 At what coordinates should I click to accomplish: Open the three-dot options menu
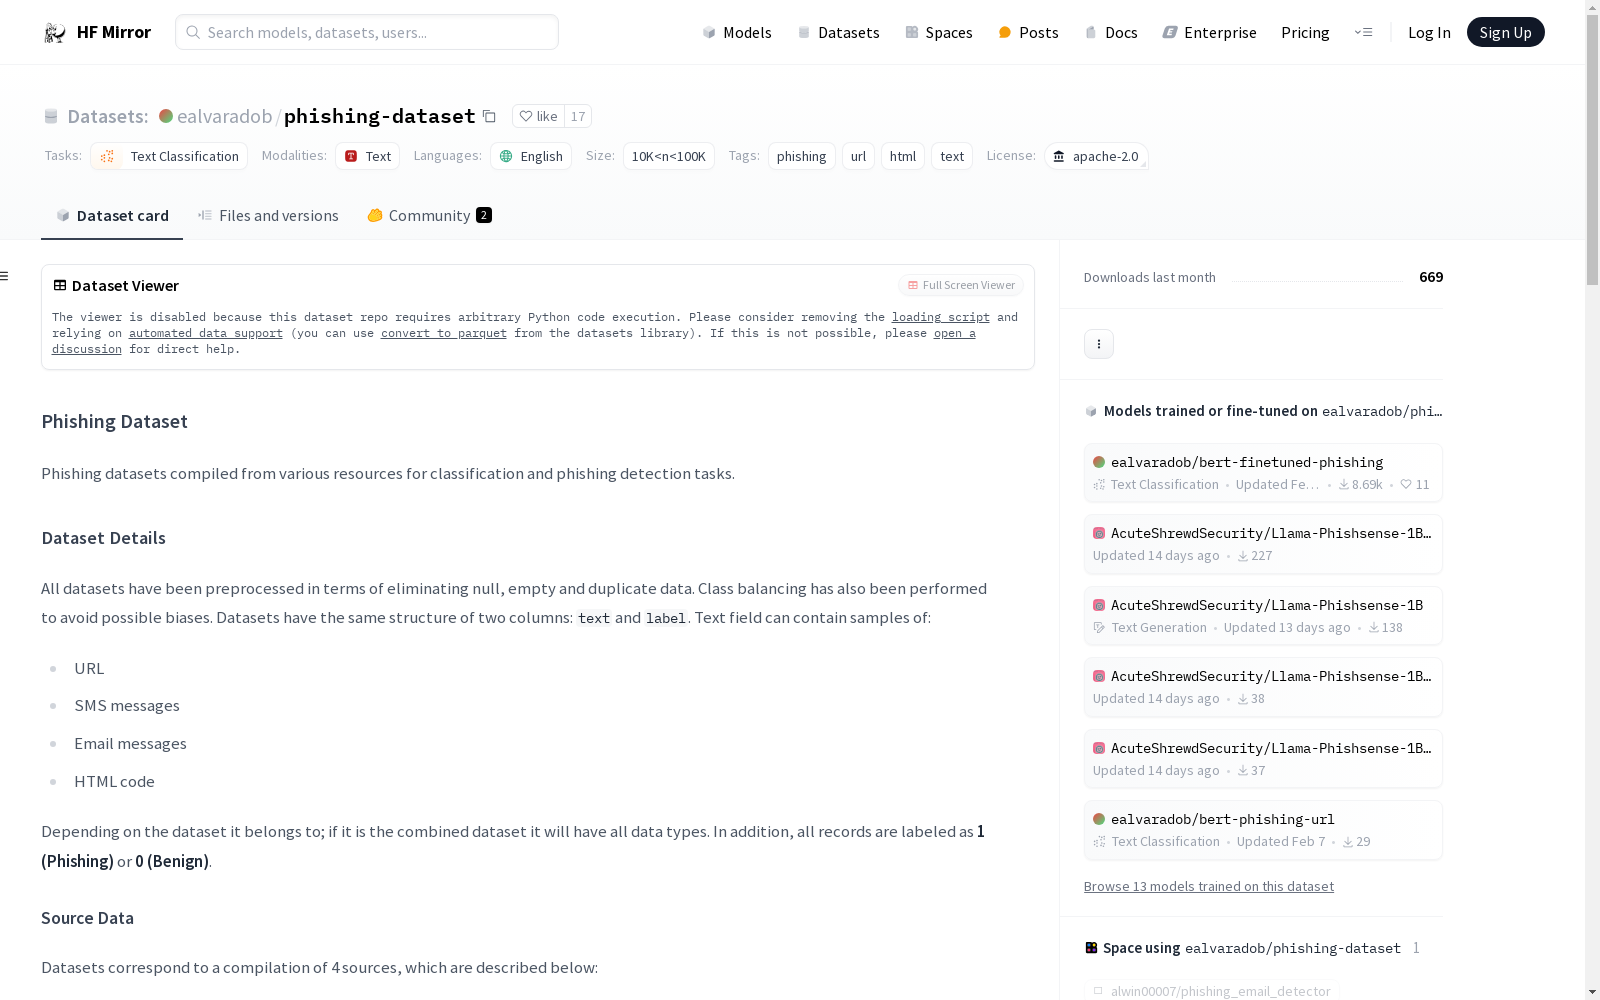click(x=1098, y=344)
